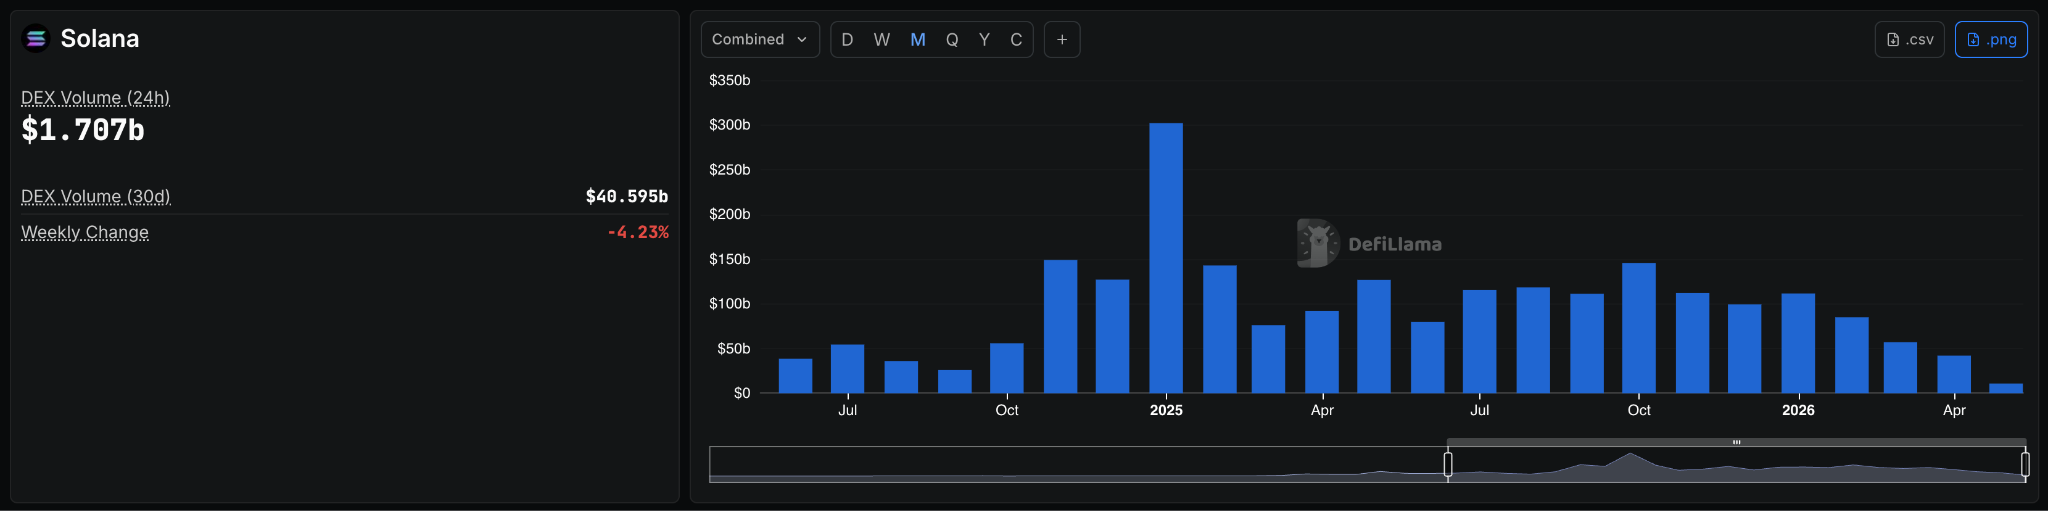2048x511 pixels.
Task: Click the Apr 2026 volume bar
Action: (1954, 374)
